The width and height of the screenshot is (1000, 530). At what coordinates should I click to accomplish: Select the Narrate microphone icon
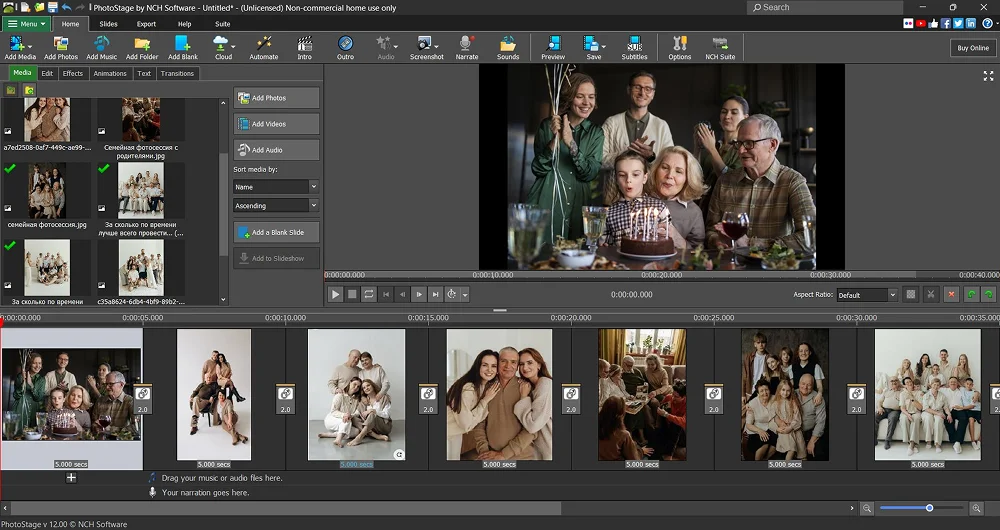click(x=466, y=47)
